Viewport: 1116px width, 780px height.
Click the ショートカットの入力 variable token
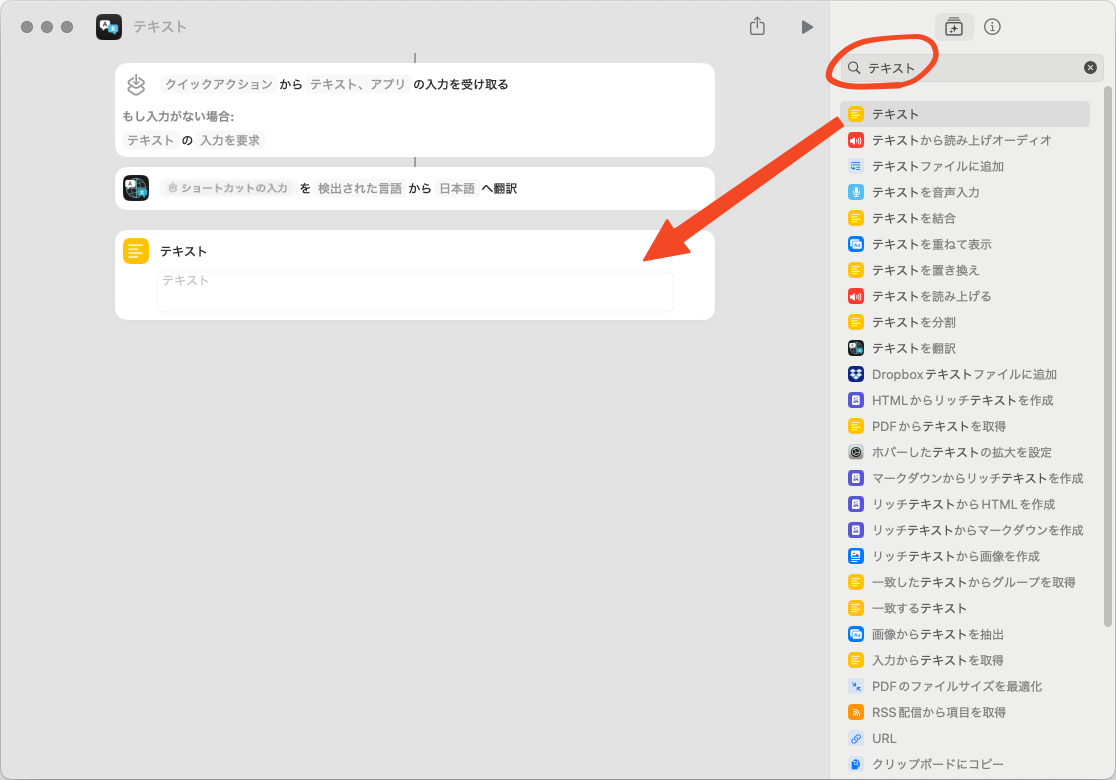(228, 188)
